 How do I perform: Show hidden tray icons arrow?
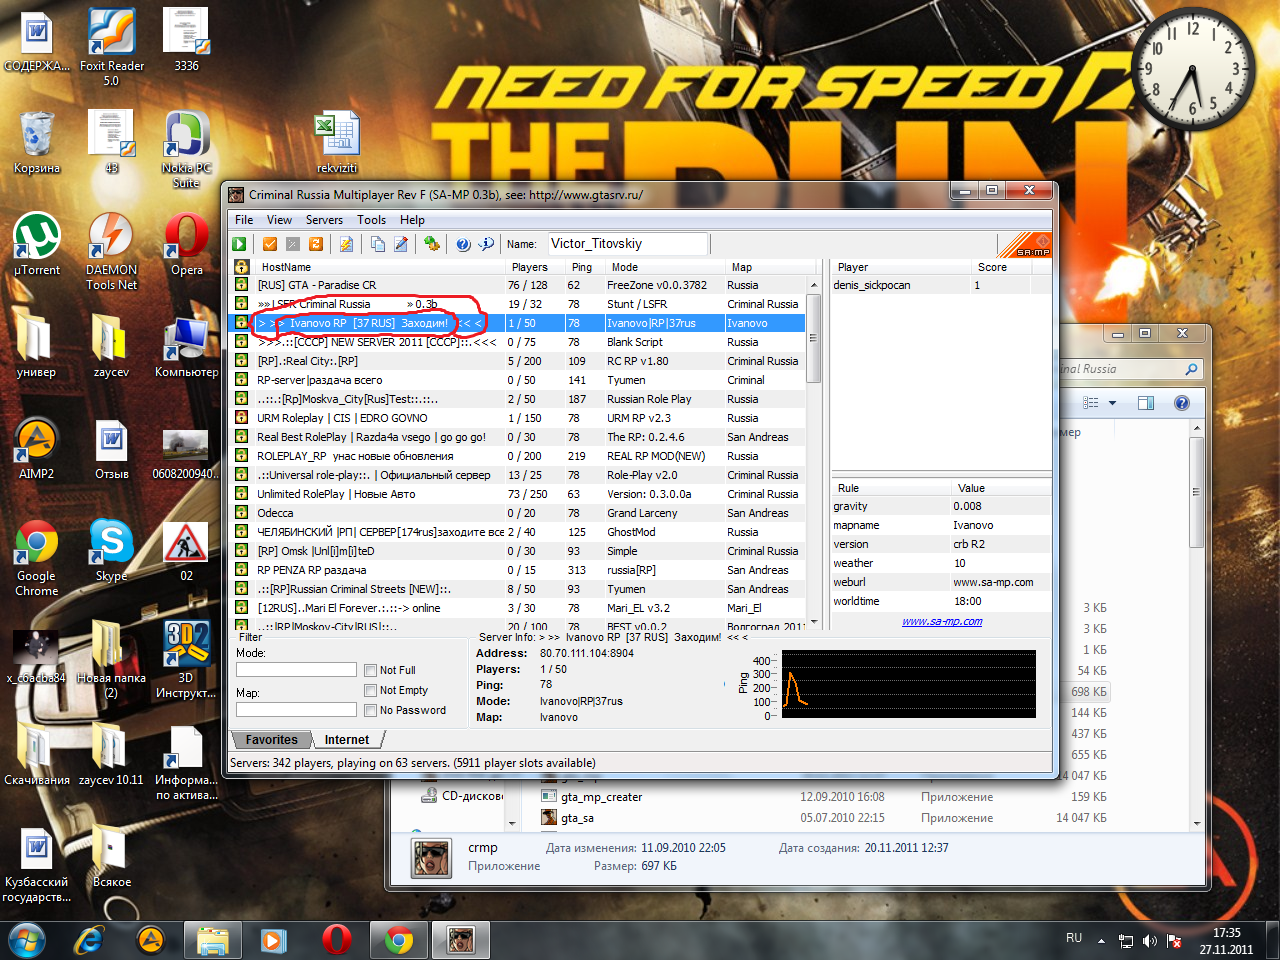1101,941
